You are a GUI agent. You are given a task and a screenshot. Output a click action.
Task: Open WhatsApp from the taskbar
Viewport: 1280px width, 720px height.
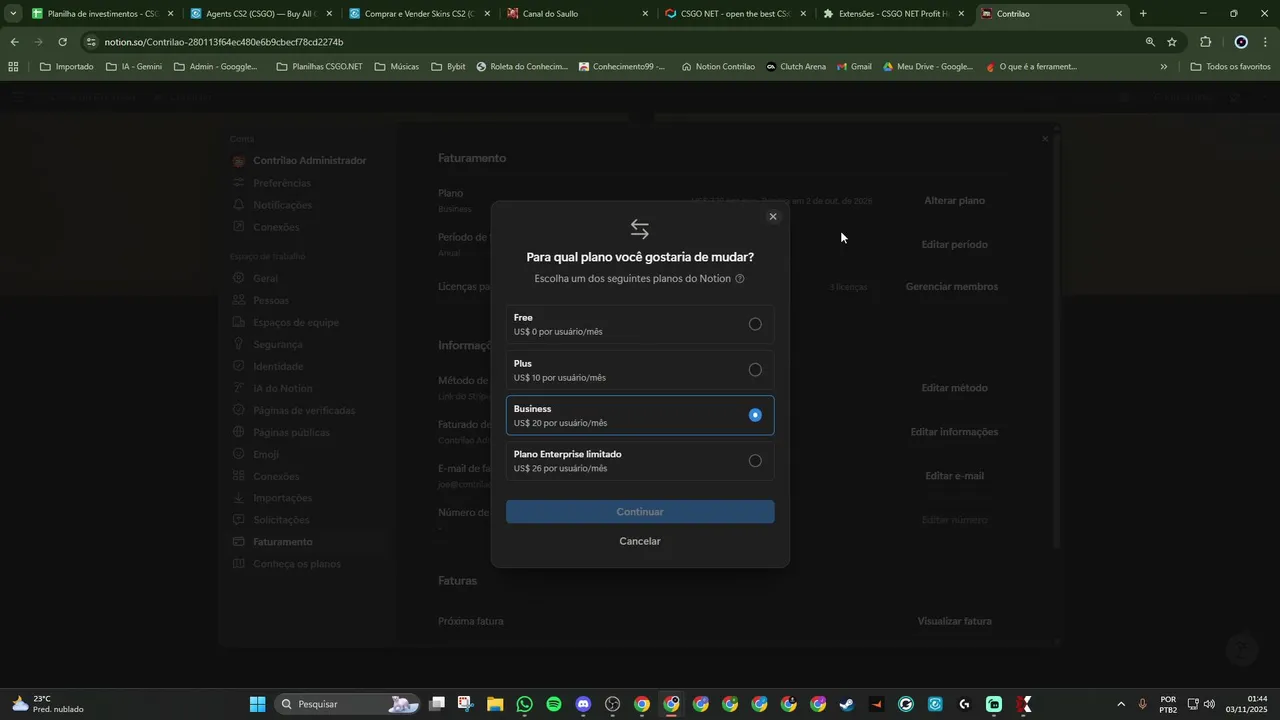coord(525,704)
